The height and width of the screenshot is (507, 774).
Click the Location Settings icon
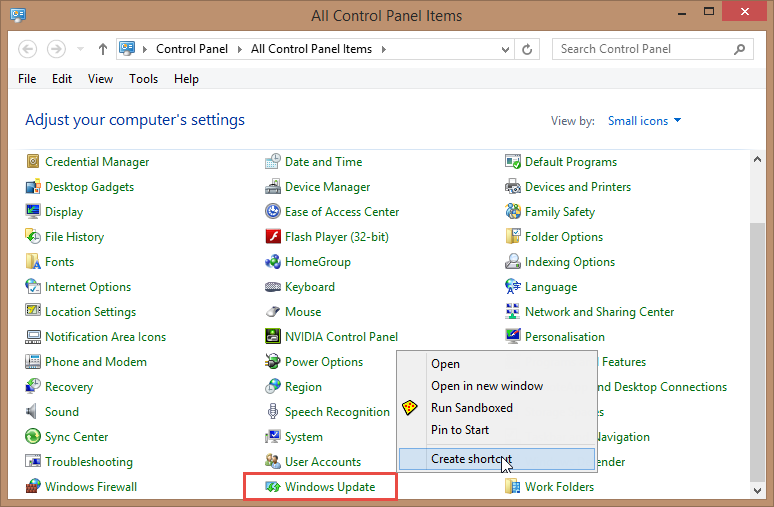33,311
